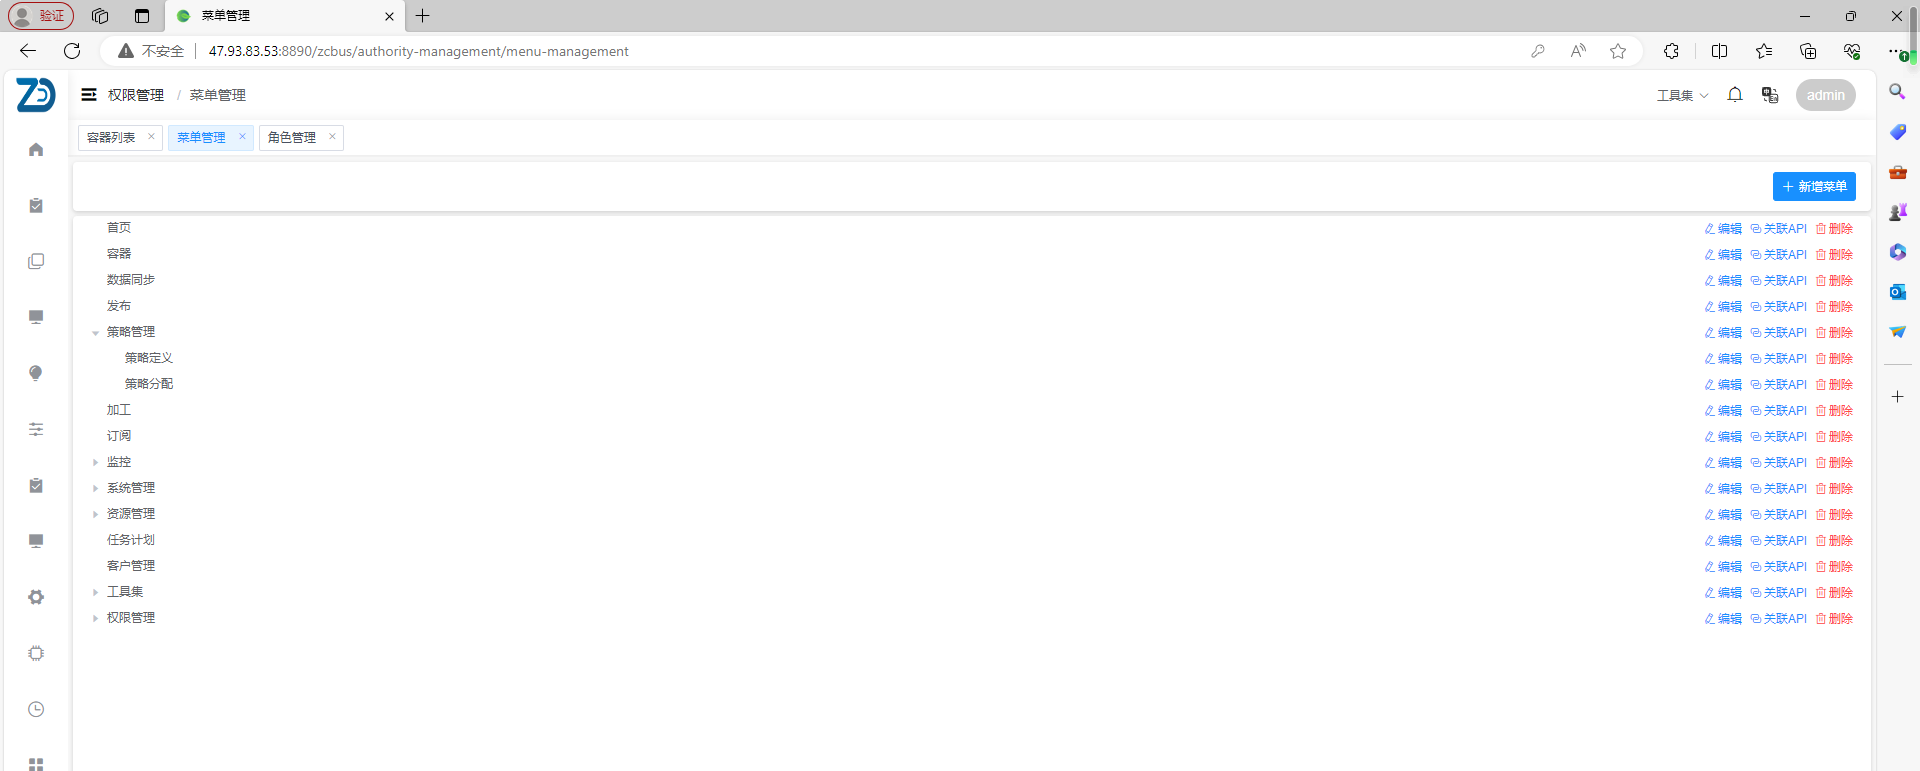Viewport: 1920px width, 771px height.
Task: Click the browser address bar URL
Action: click(x=418, y=51)
